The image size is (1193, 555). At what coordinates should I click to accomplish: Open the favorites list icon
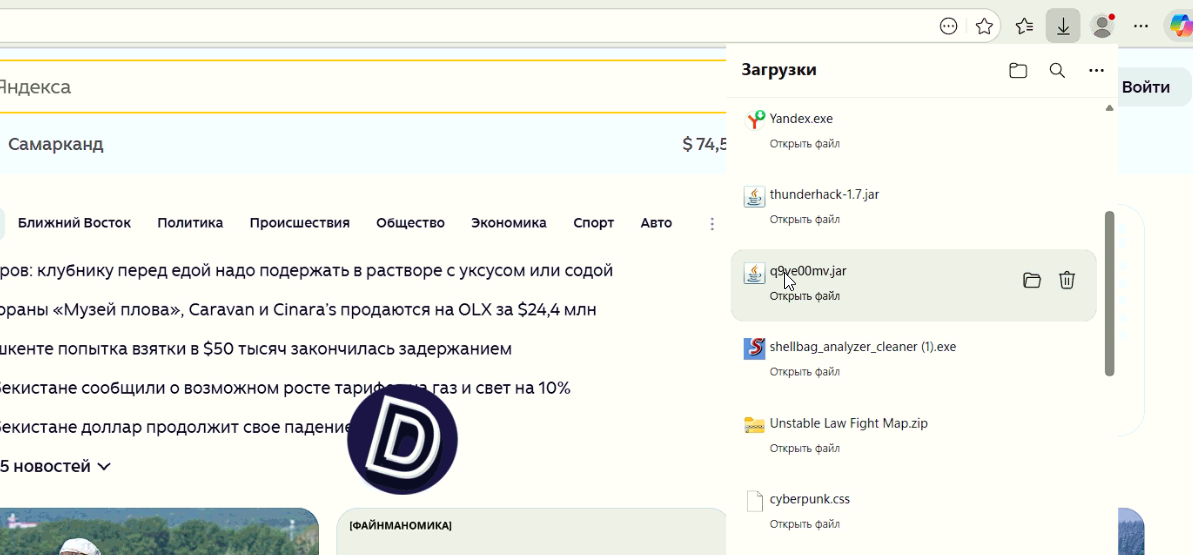coord(1024,27)
